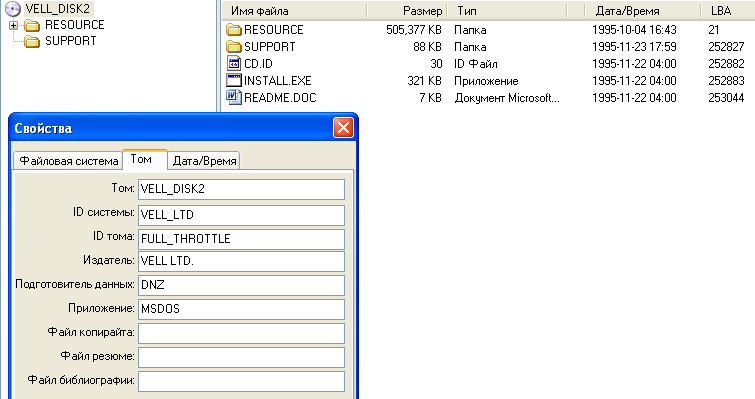The image size is (755, 399).
Task: Select SUPPORT name in file list
Action: pos(270,47)
